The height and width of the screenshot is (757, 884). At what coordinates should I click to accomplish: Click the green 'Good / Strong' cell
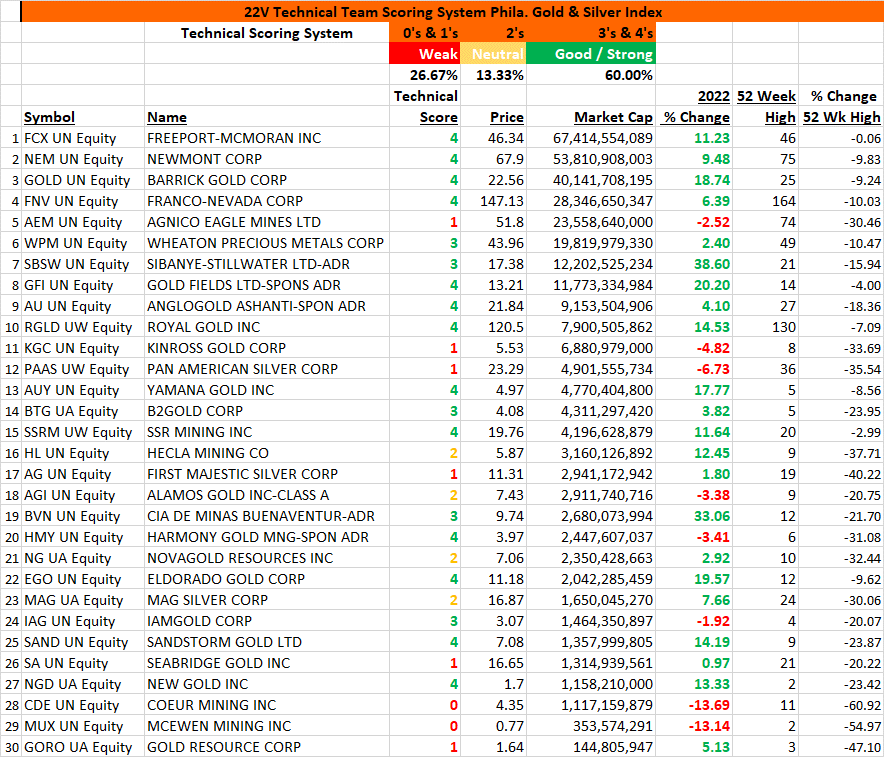pyautogui.click(x=591, y=54)
